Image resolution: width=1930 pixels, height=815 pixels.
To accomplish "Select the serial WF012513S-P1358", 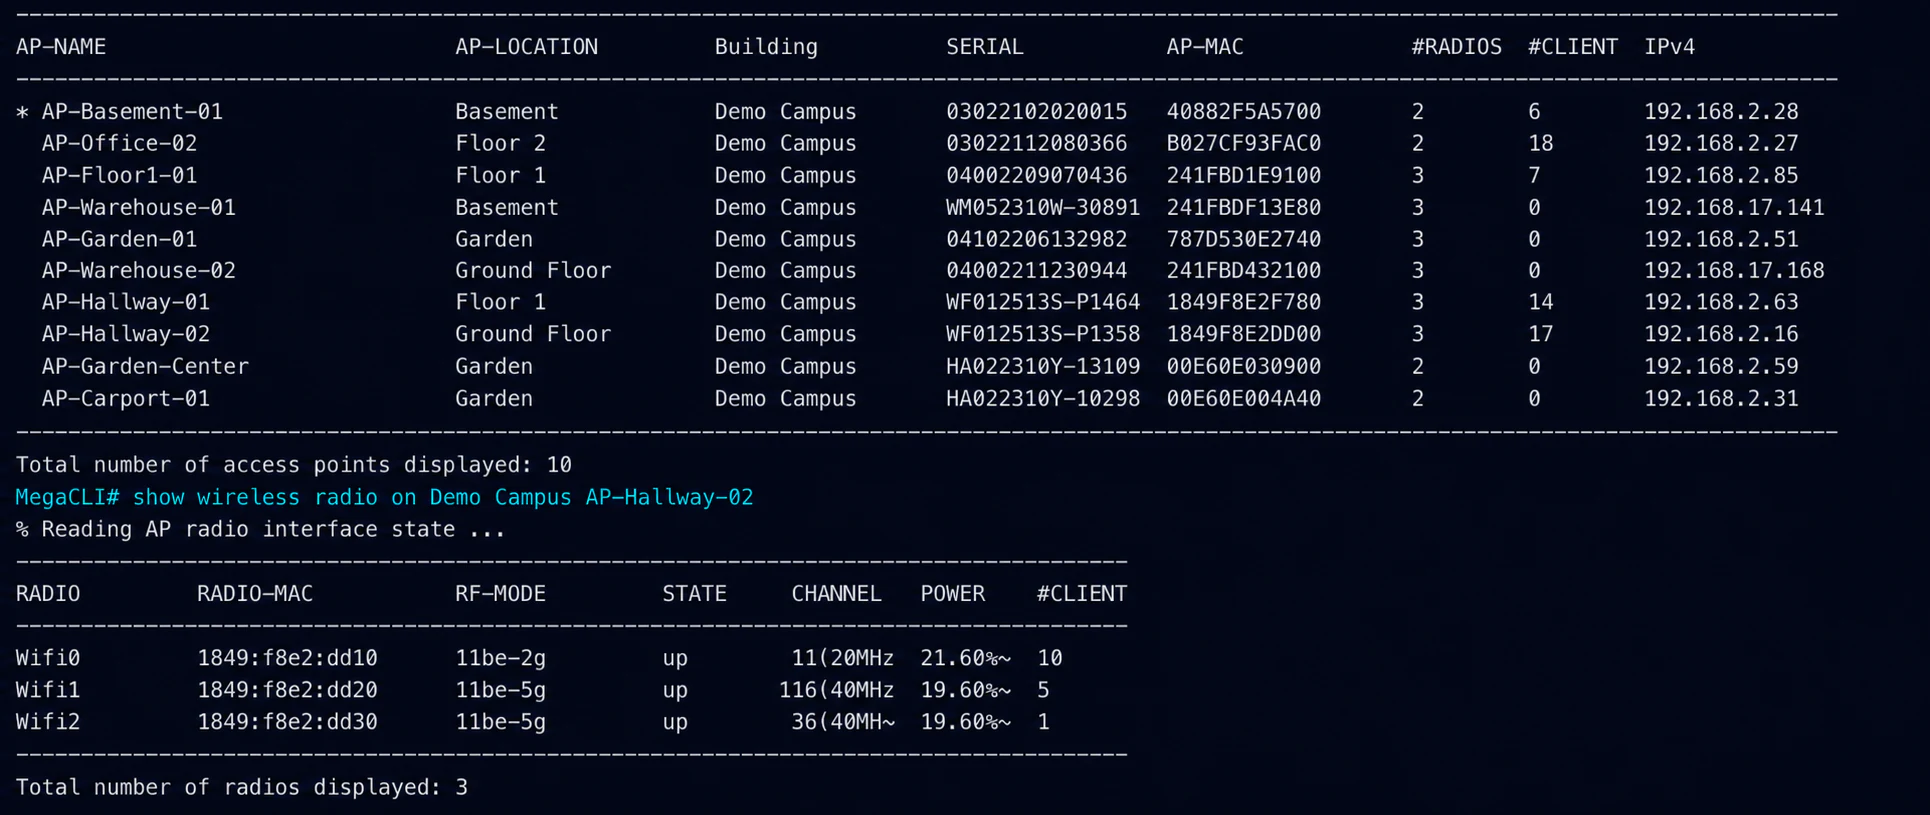I will coord(1043,334).
